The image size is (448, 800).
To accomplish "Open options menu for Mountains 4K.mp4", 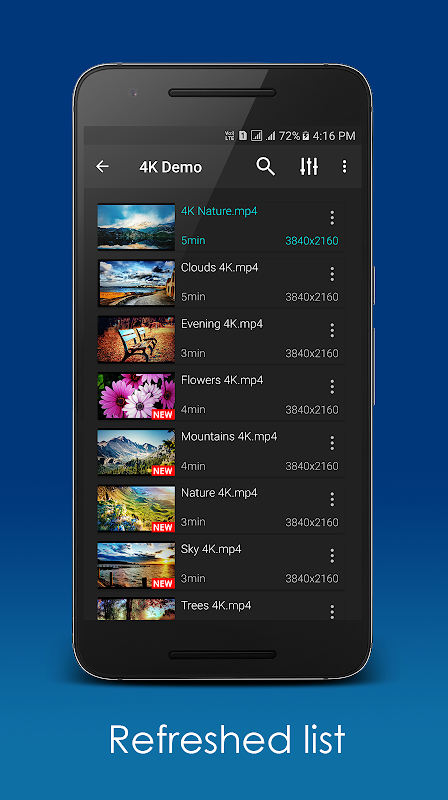I will [x=332, y=443].
